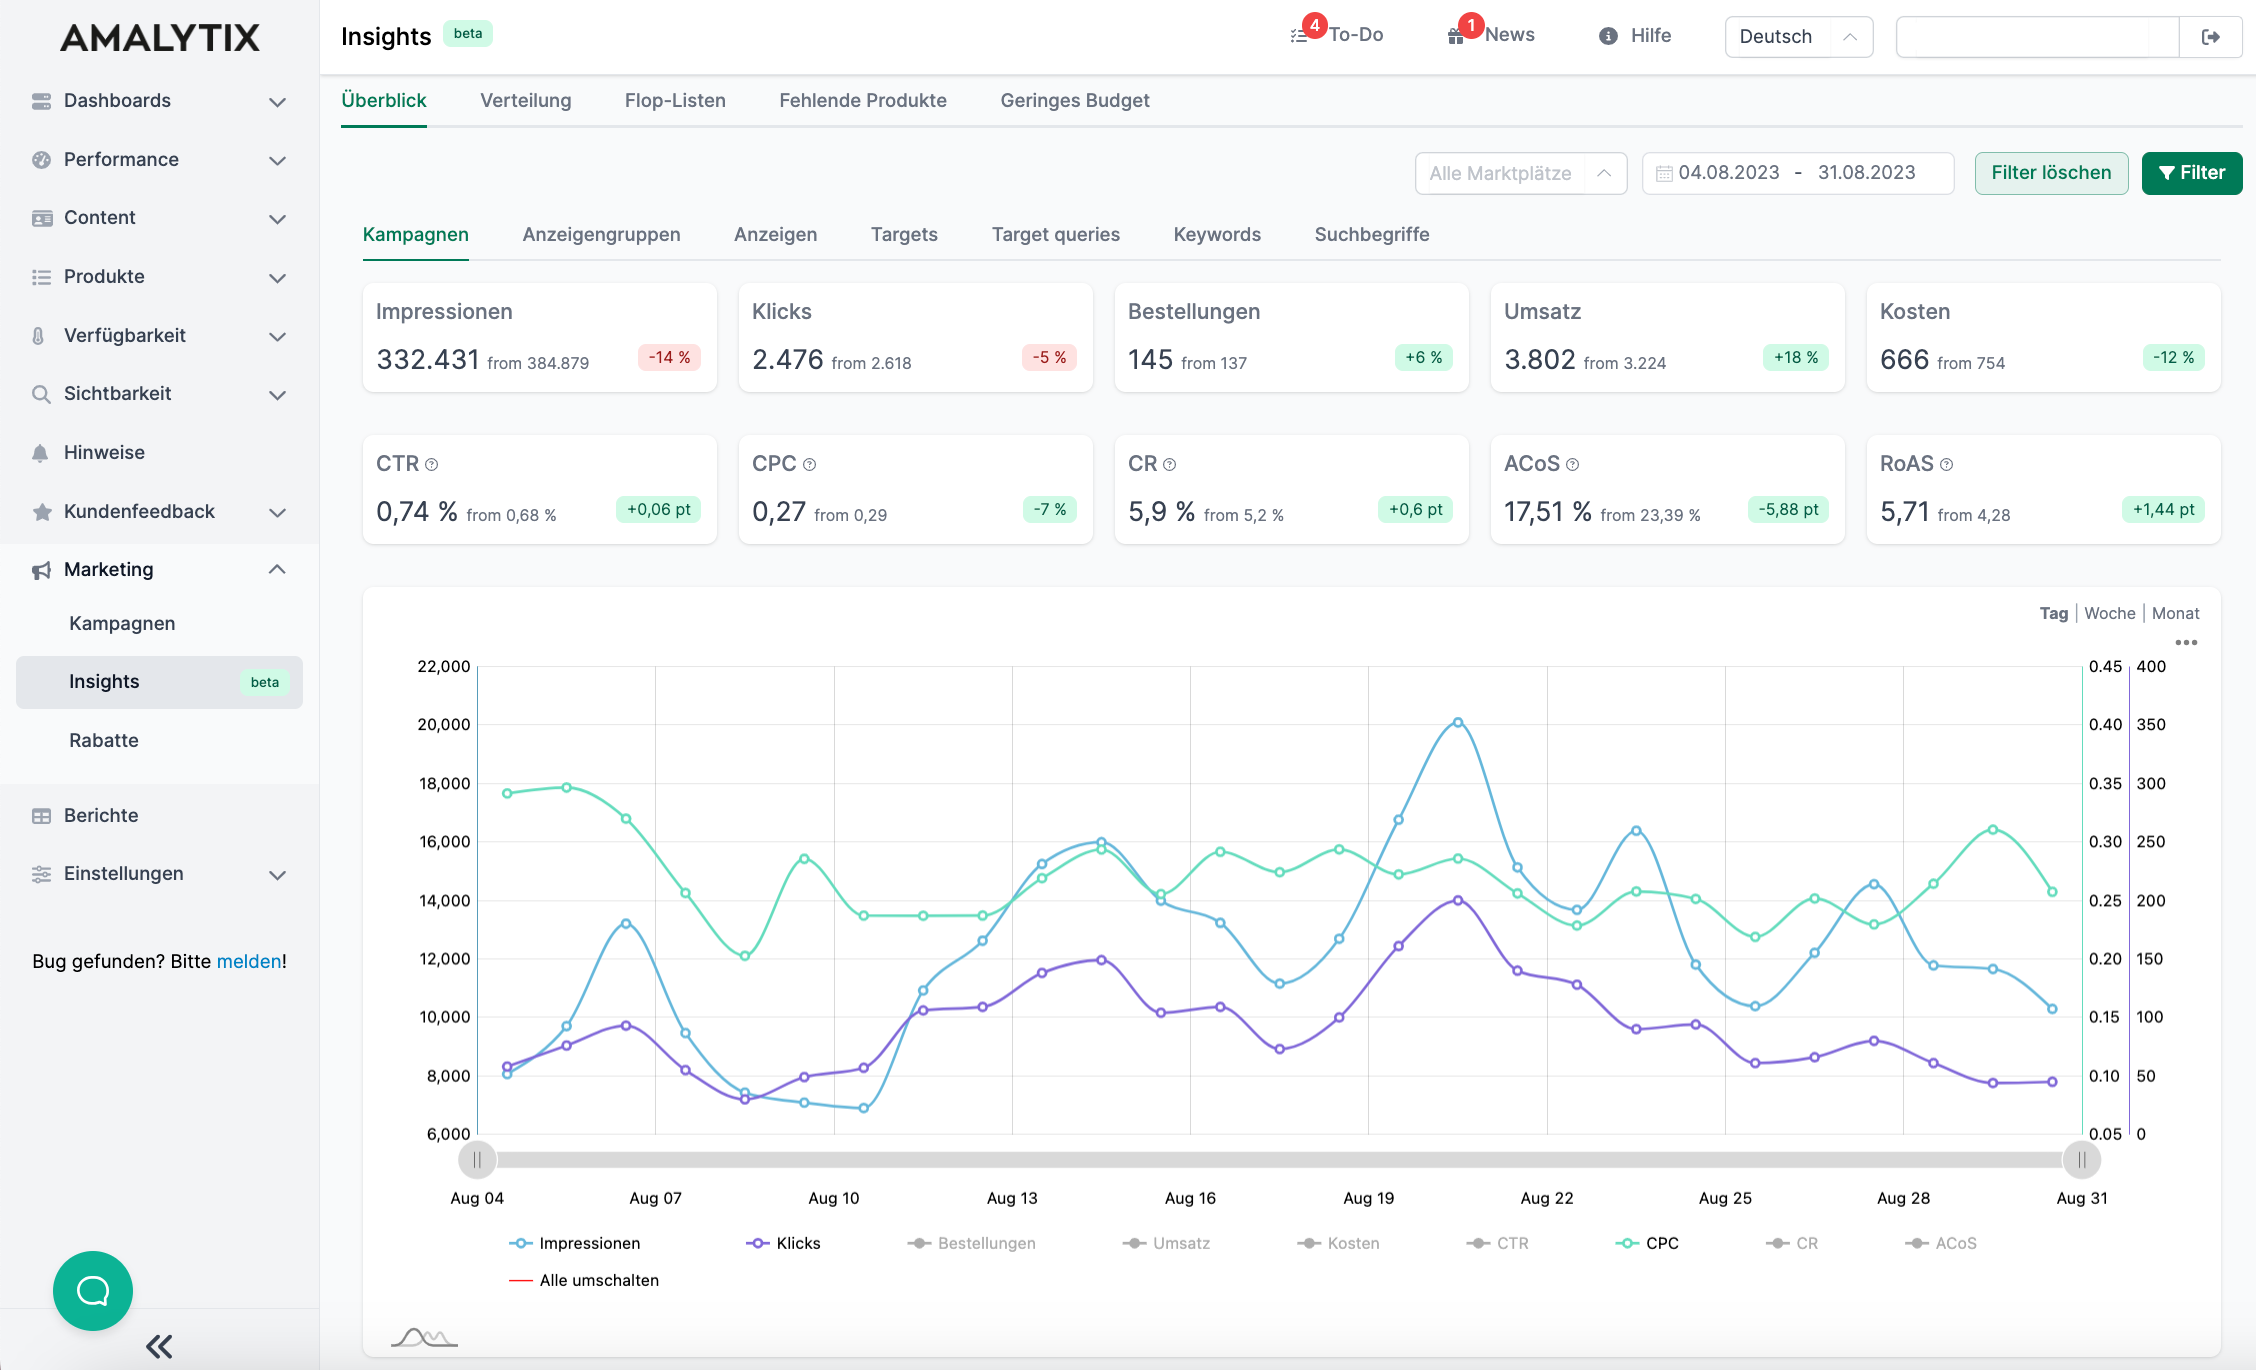Click left handle of chart range slider
Viewport: 2256px width, 1370px height.
coord(477,1160)
